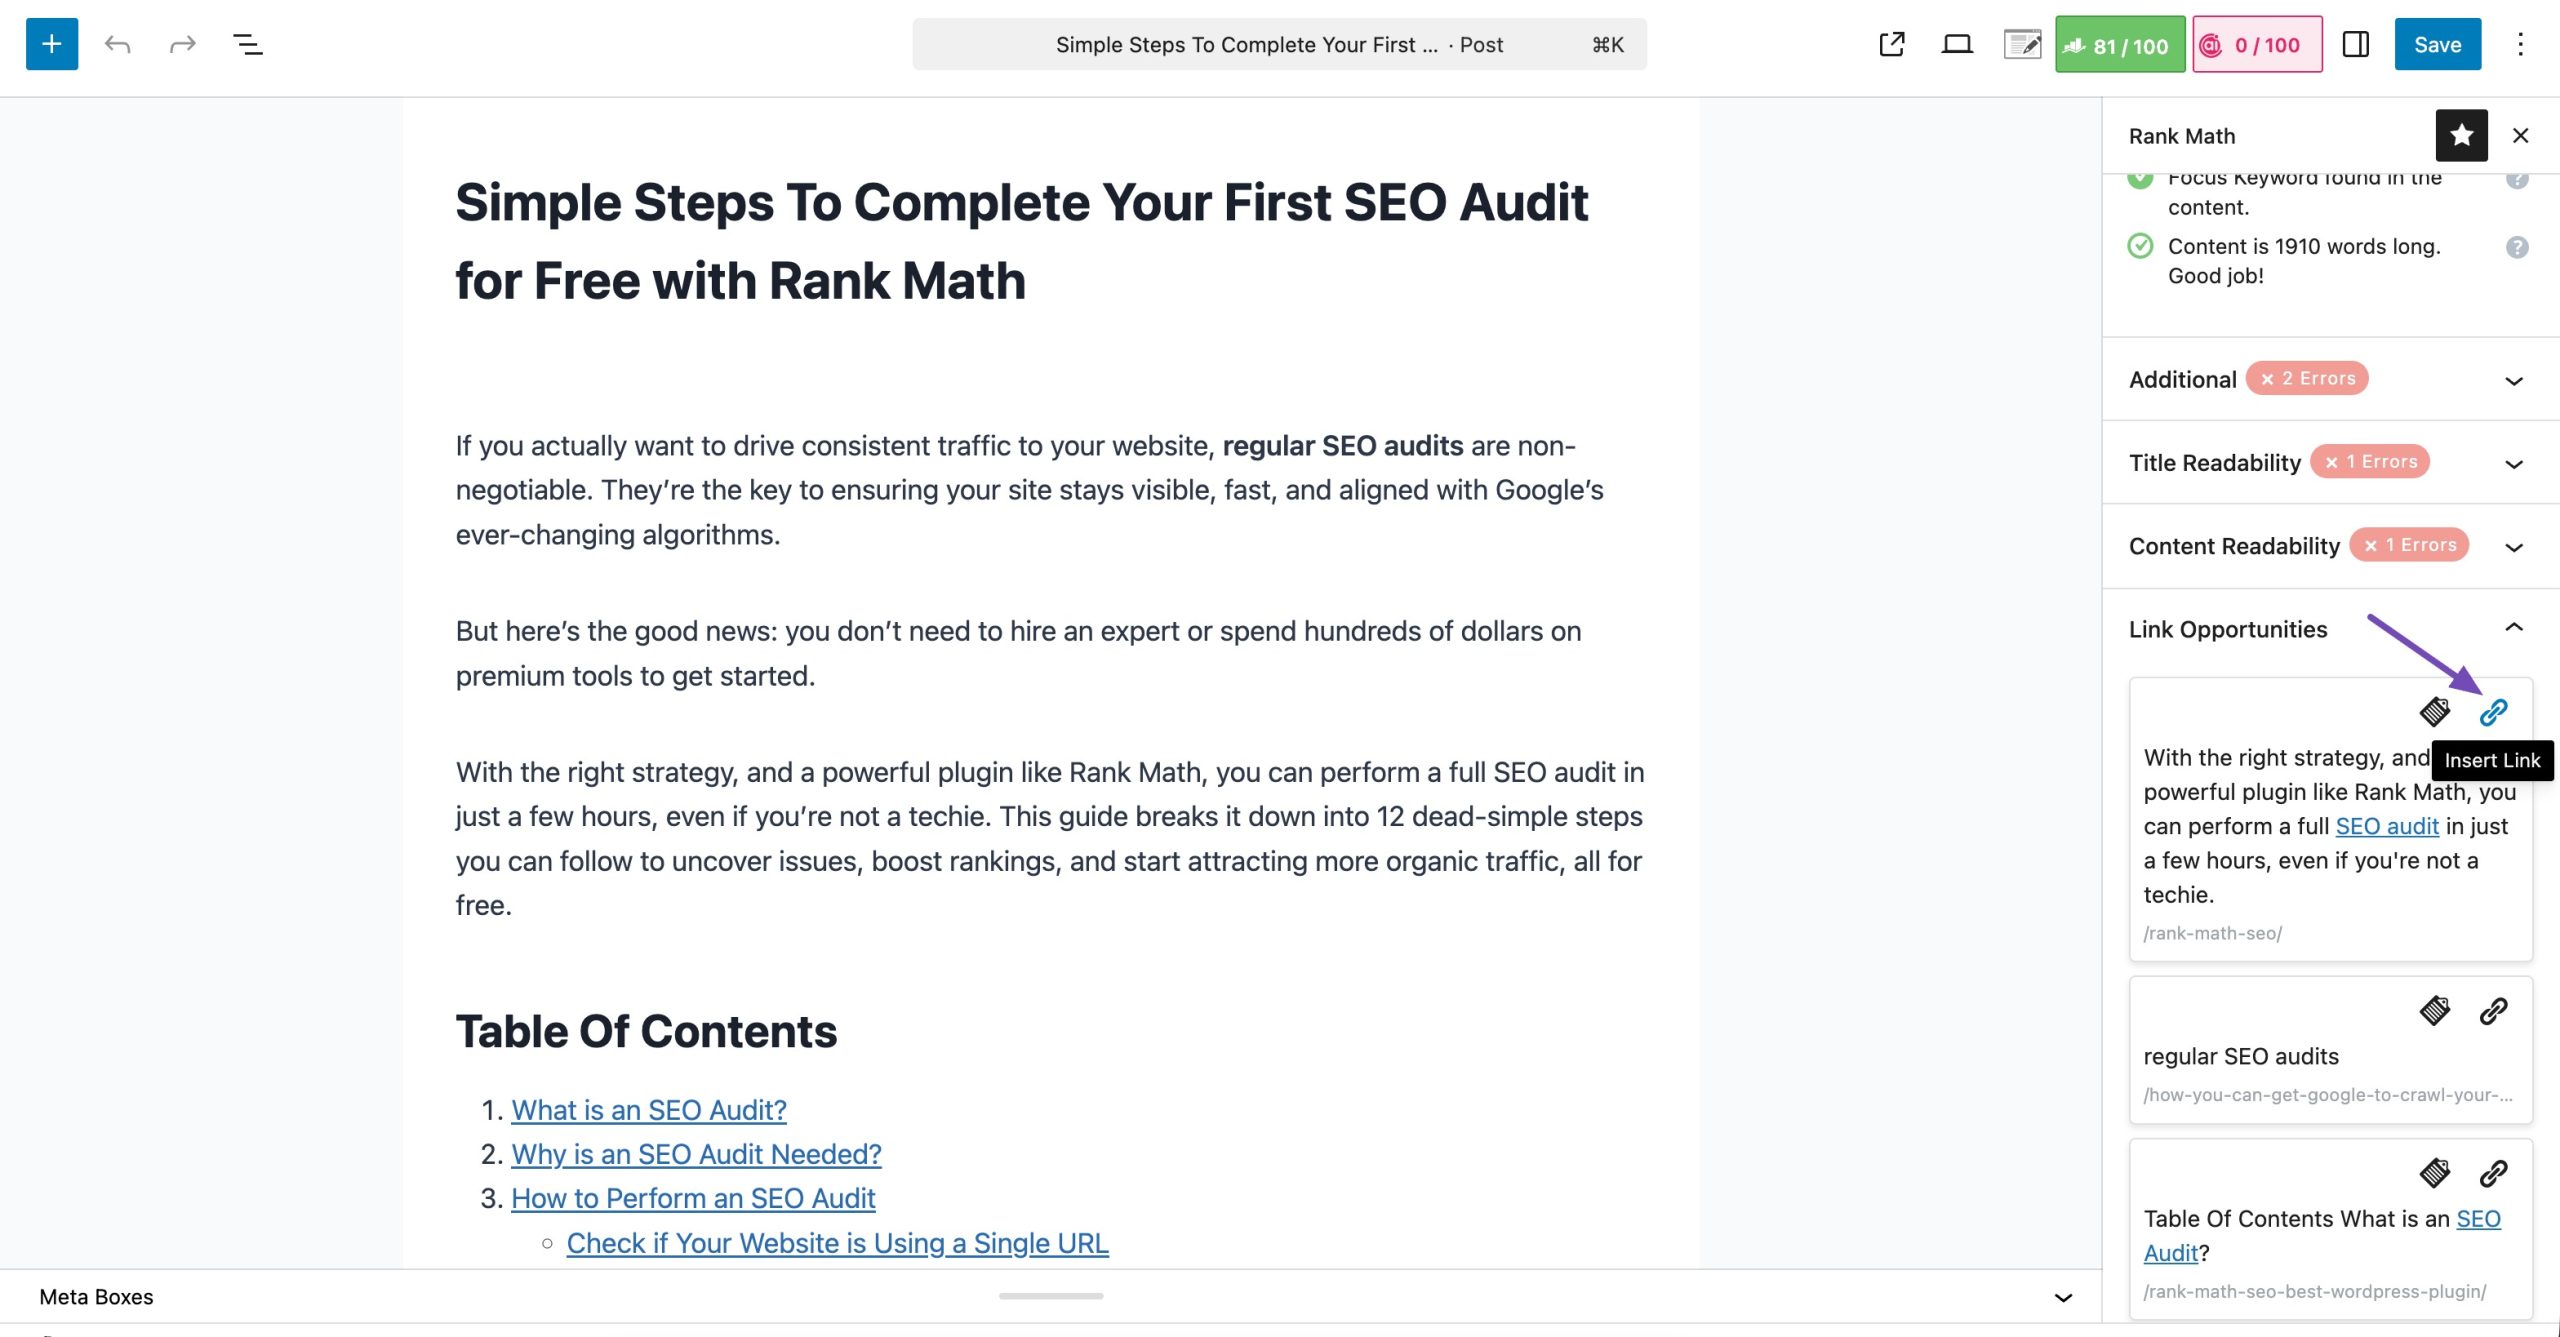Open the Document Overview list view
2560x1337 pixels.
[247, 44]
